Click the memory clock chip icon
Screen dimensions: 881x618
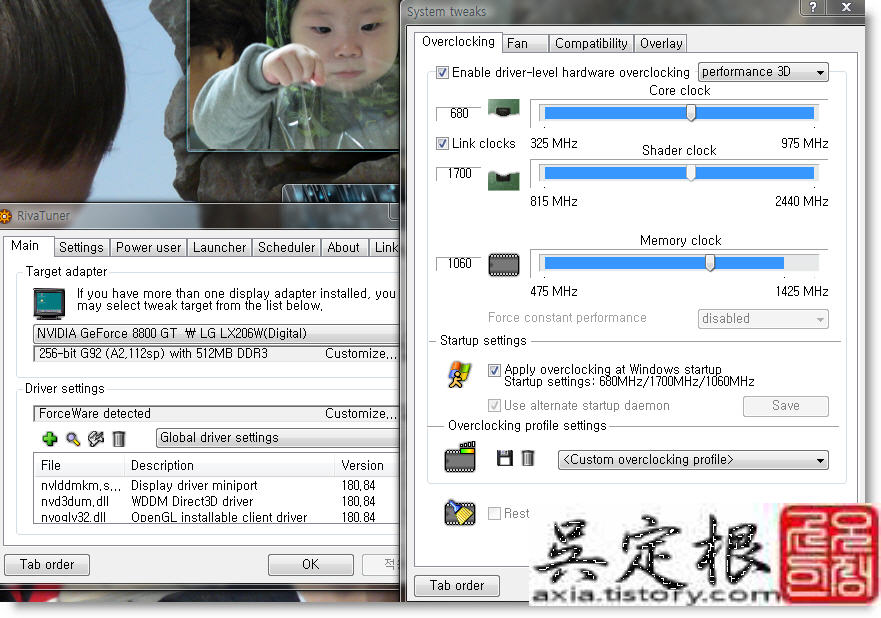click(504, 265)
